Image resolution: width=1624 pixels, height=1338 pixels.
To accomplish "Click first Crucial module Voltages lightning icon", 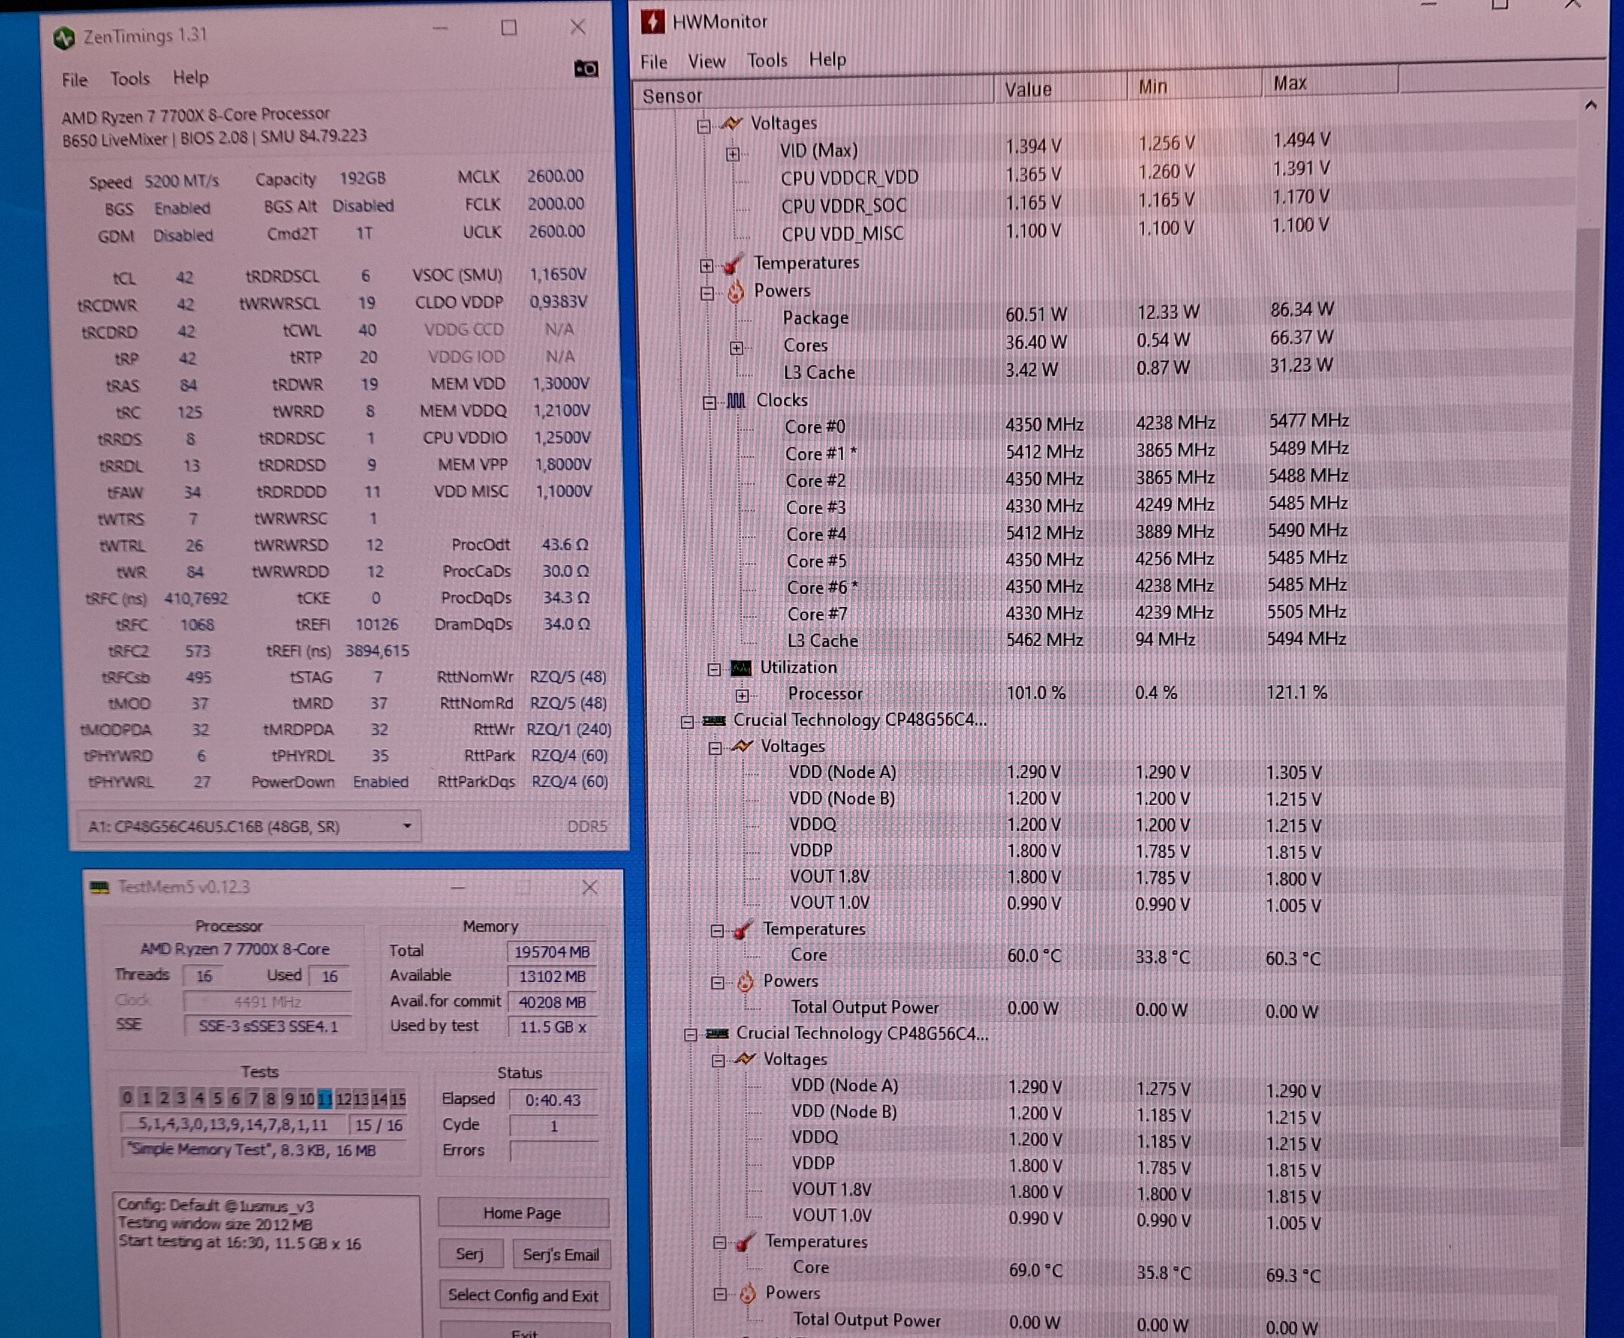I will 742,746.
